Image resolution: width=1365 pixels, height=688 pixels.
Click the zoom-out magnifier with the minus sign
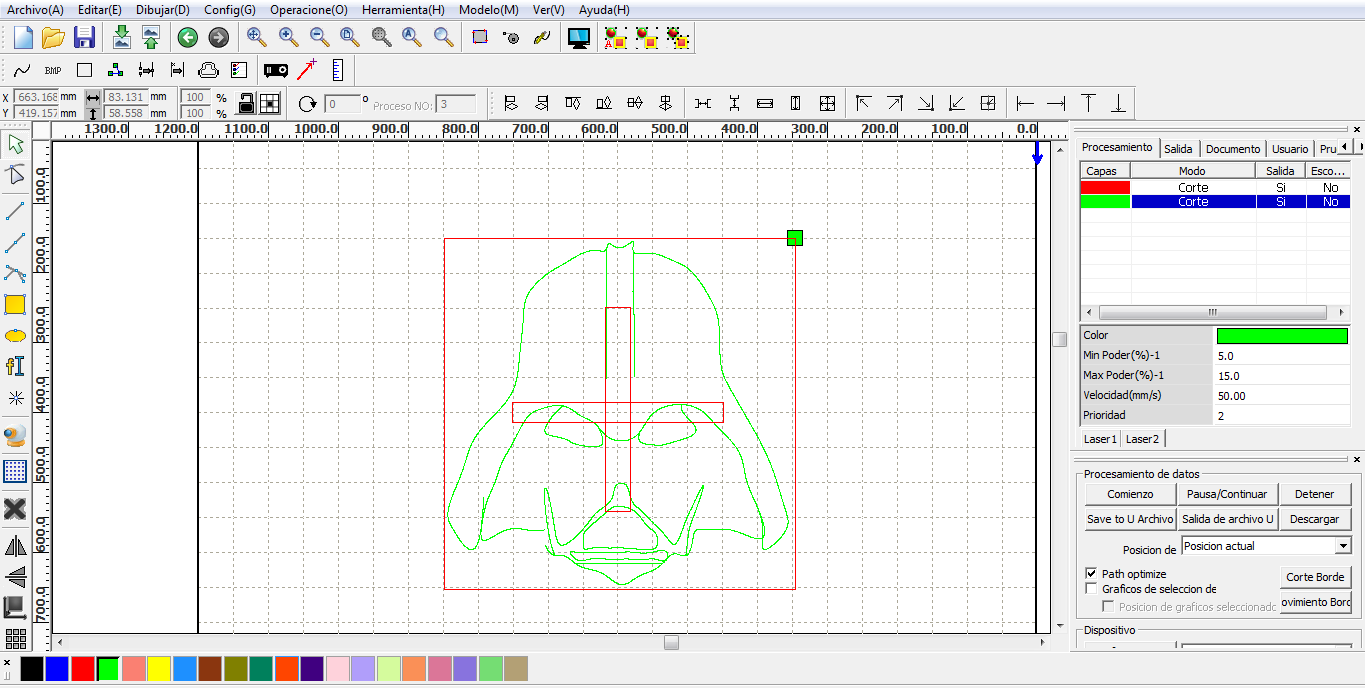pos(319,38)
